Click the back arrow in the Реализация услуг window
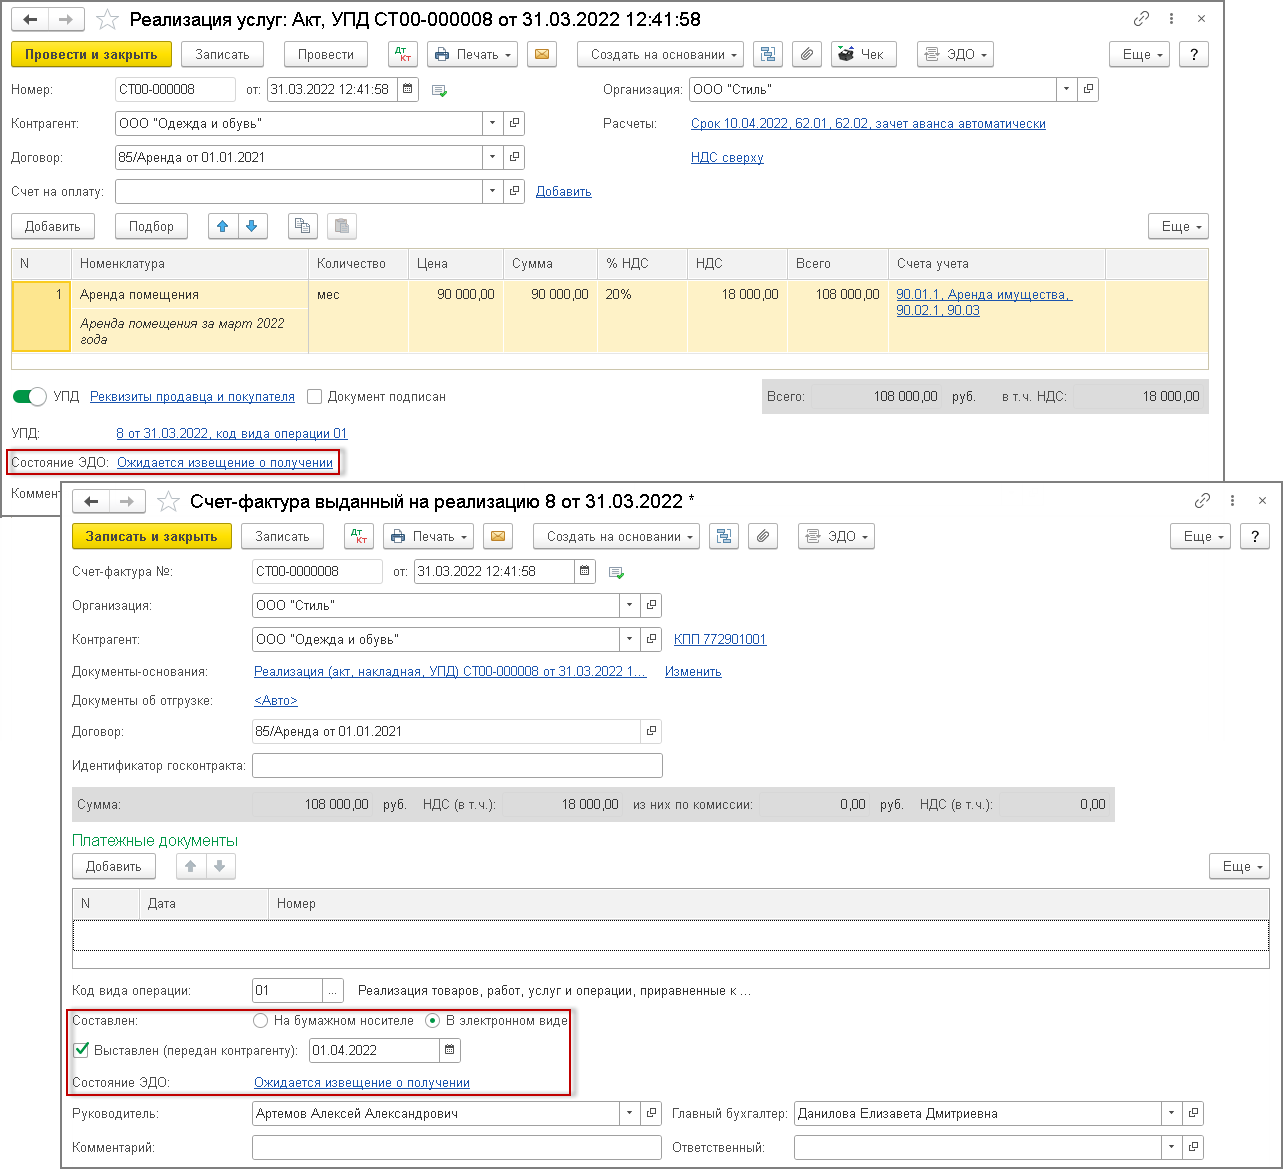 point(31,19)
